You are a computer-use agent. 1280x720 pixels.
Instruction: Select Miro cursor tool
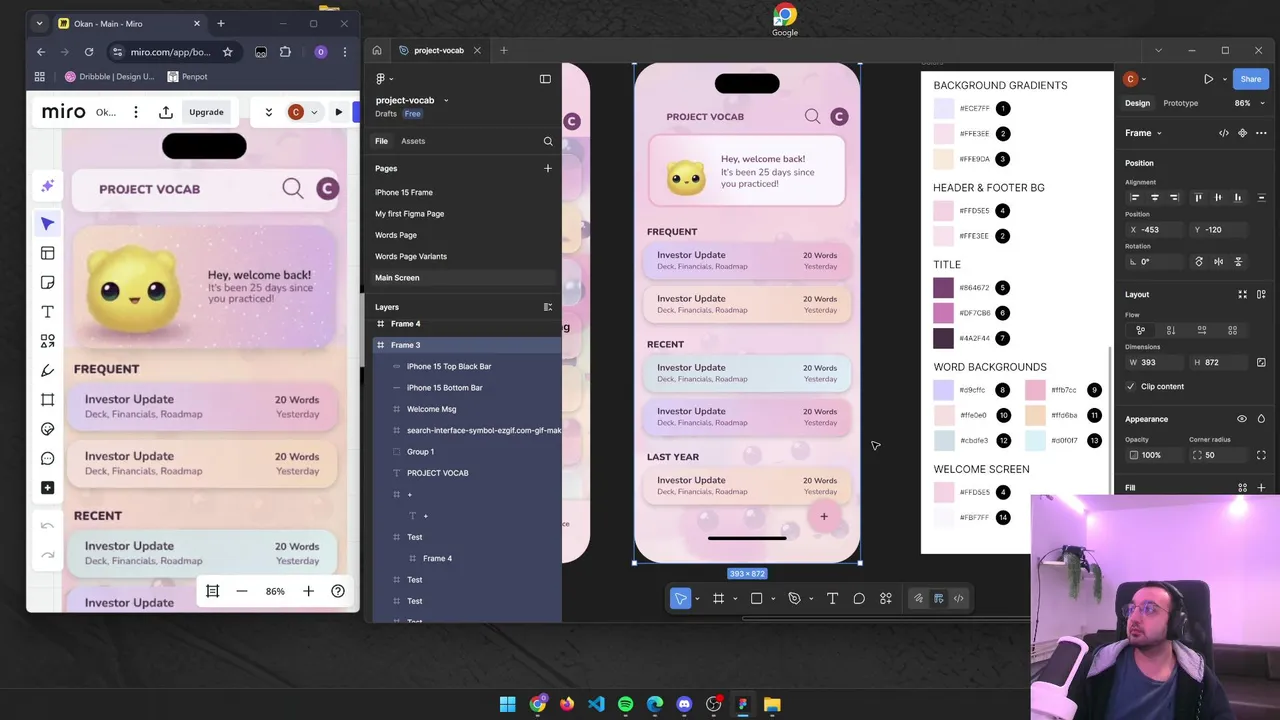47,223
